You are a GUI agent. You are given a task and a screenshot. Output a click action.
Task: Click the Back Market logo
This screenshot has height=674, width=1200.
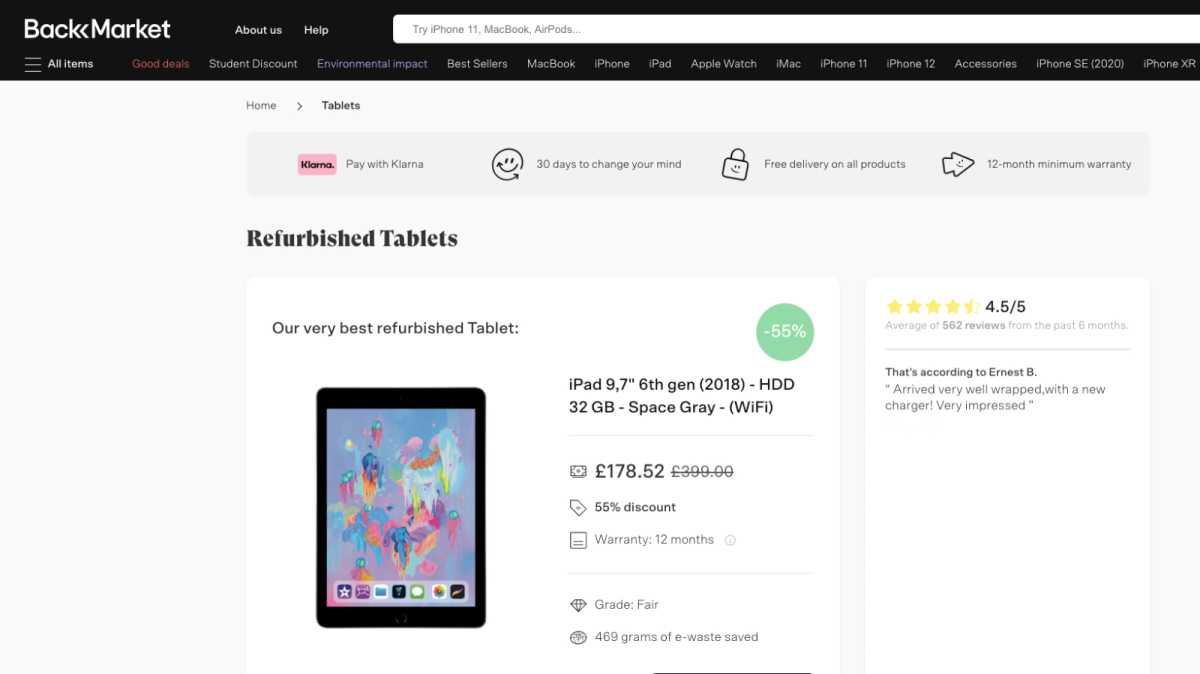97,29
